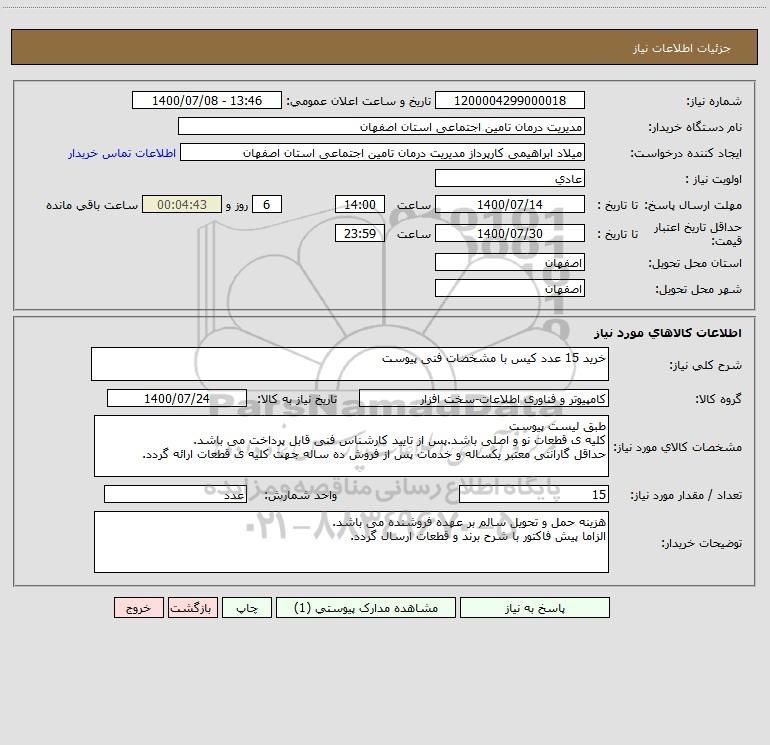Click the response deadline date 1400/07/14

pos(510,204)
